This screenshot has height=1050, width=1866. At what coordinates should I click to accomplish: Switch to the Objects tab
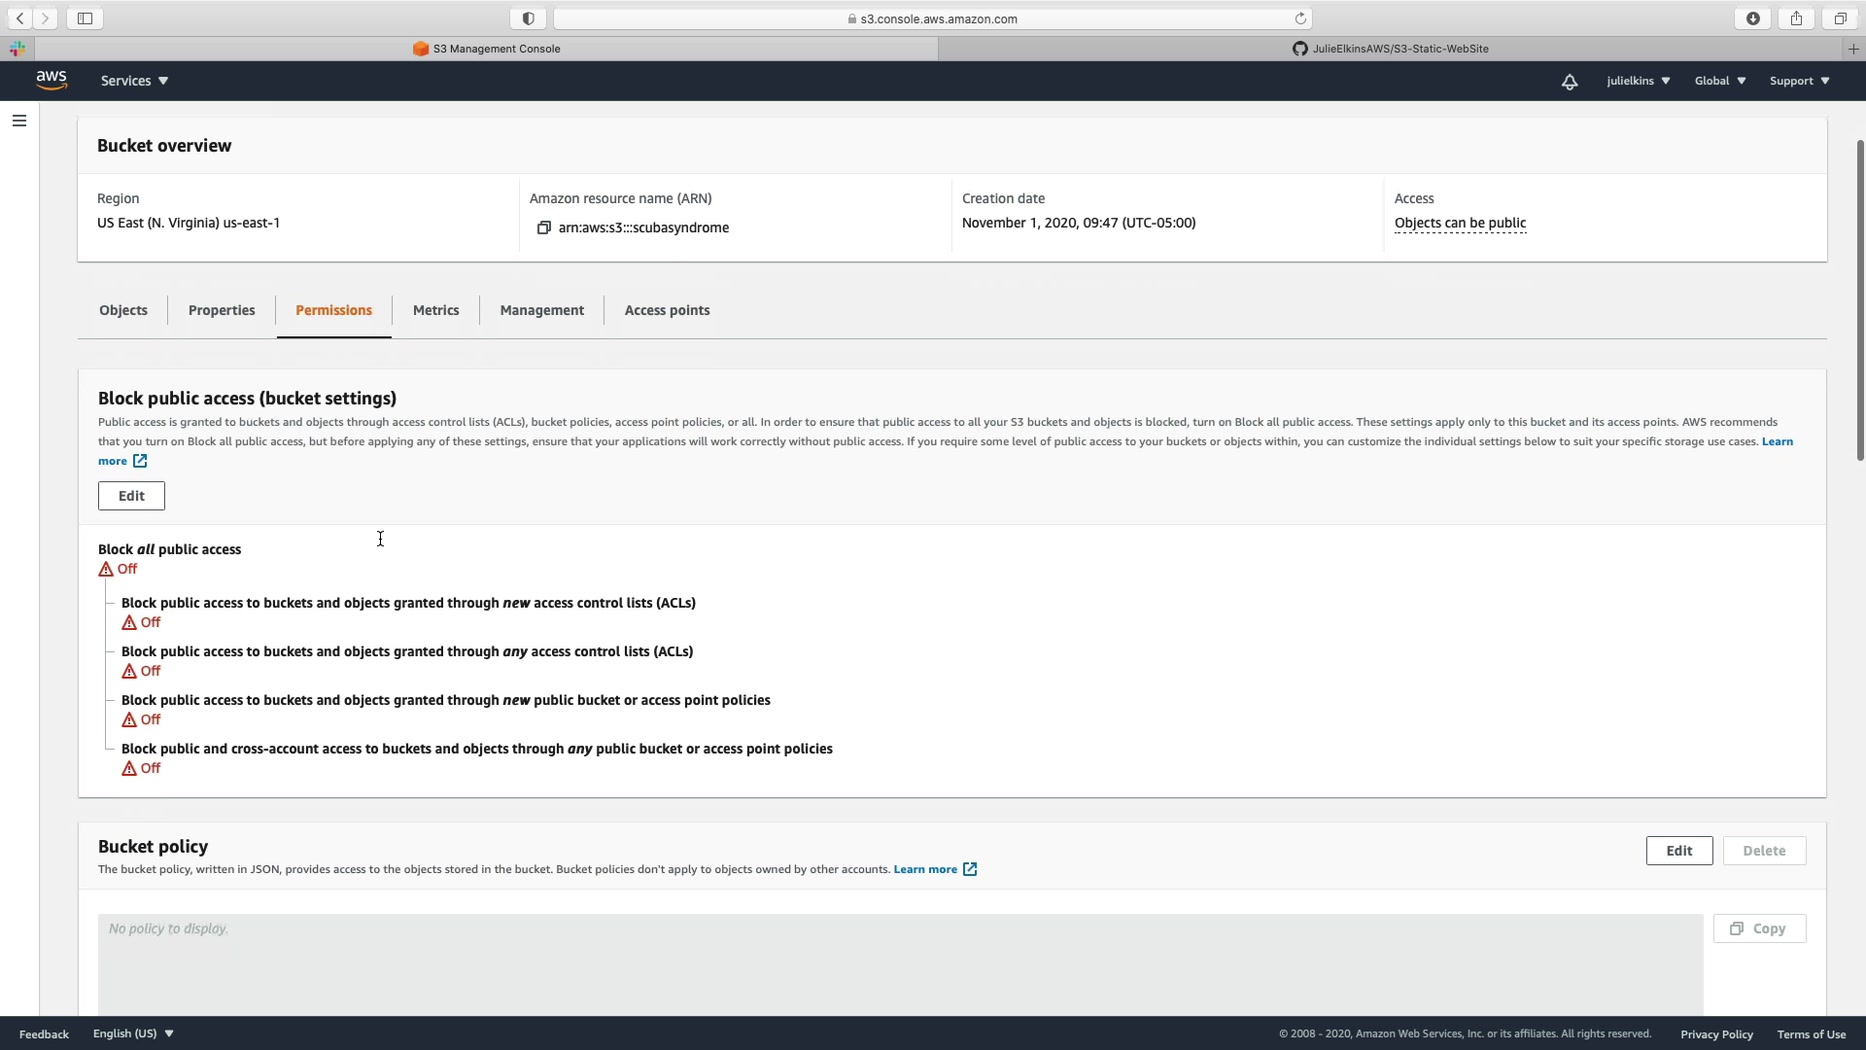point(123,310)
